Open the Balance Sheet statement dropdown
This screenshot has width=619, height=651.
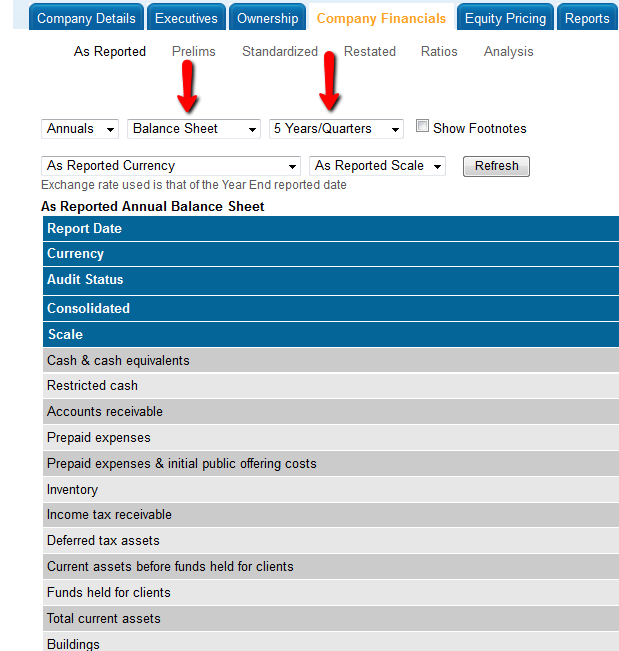[x=194, y=129]
